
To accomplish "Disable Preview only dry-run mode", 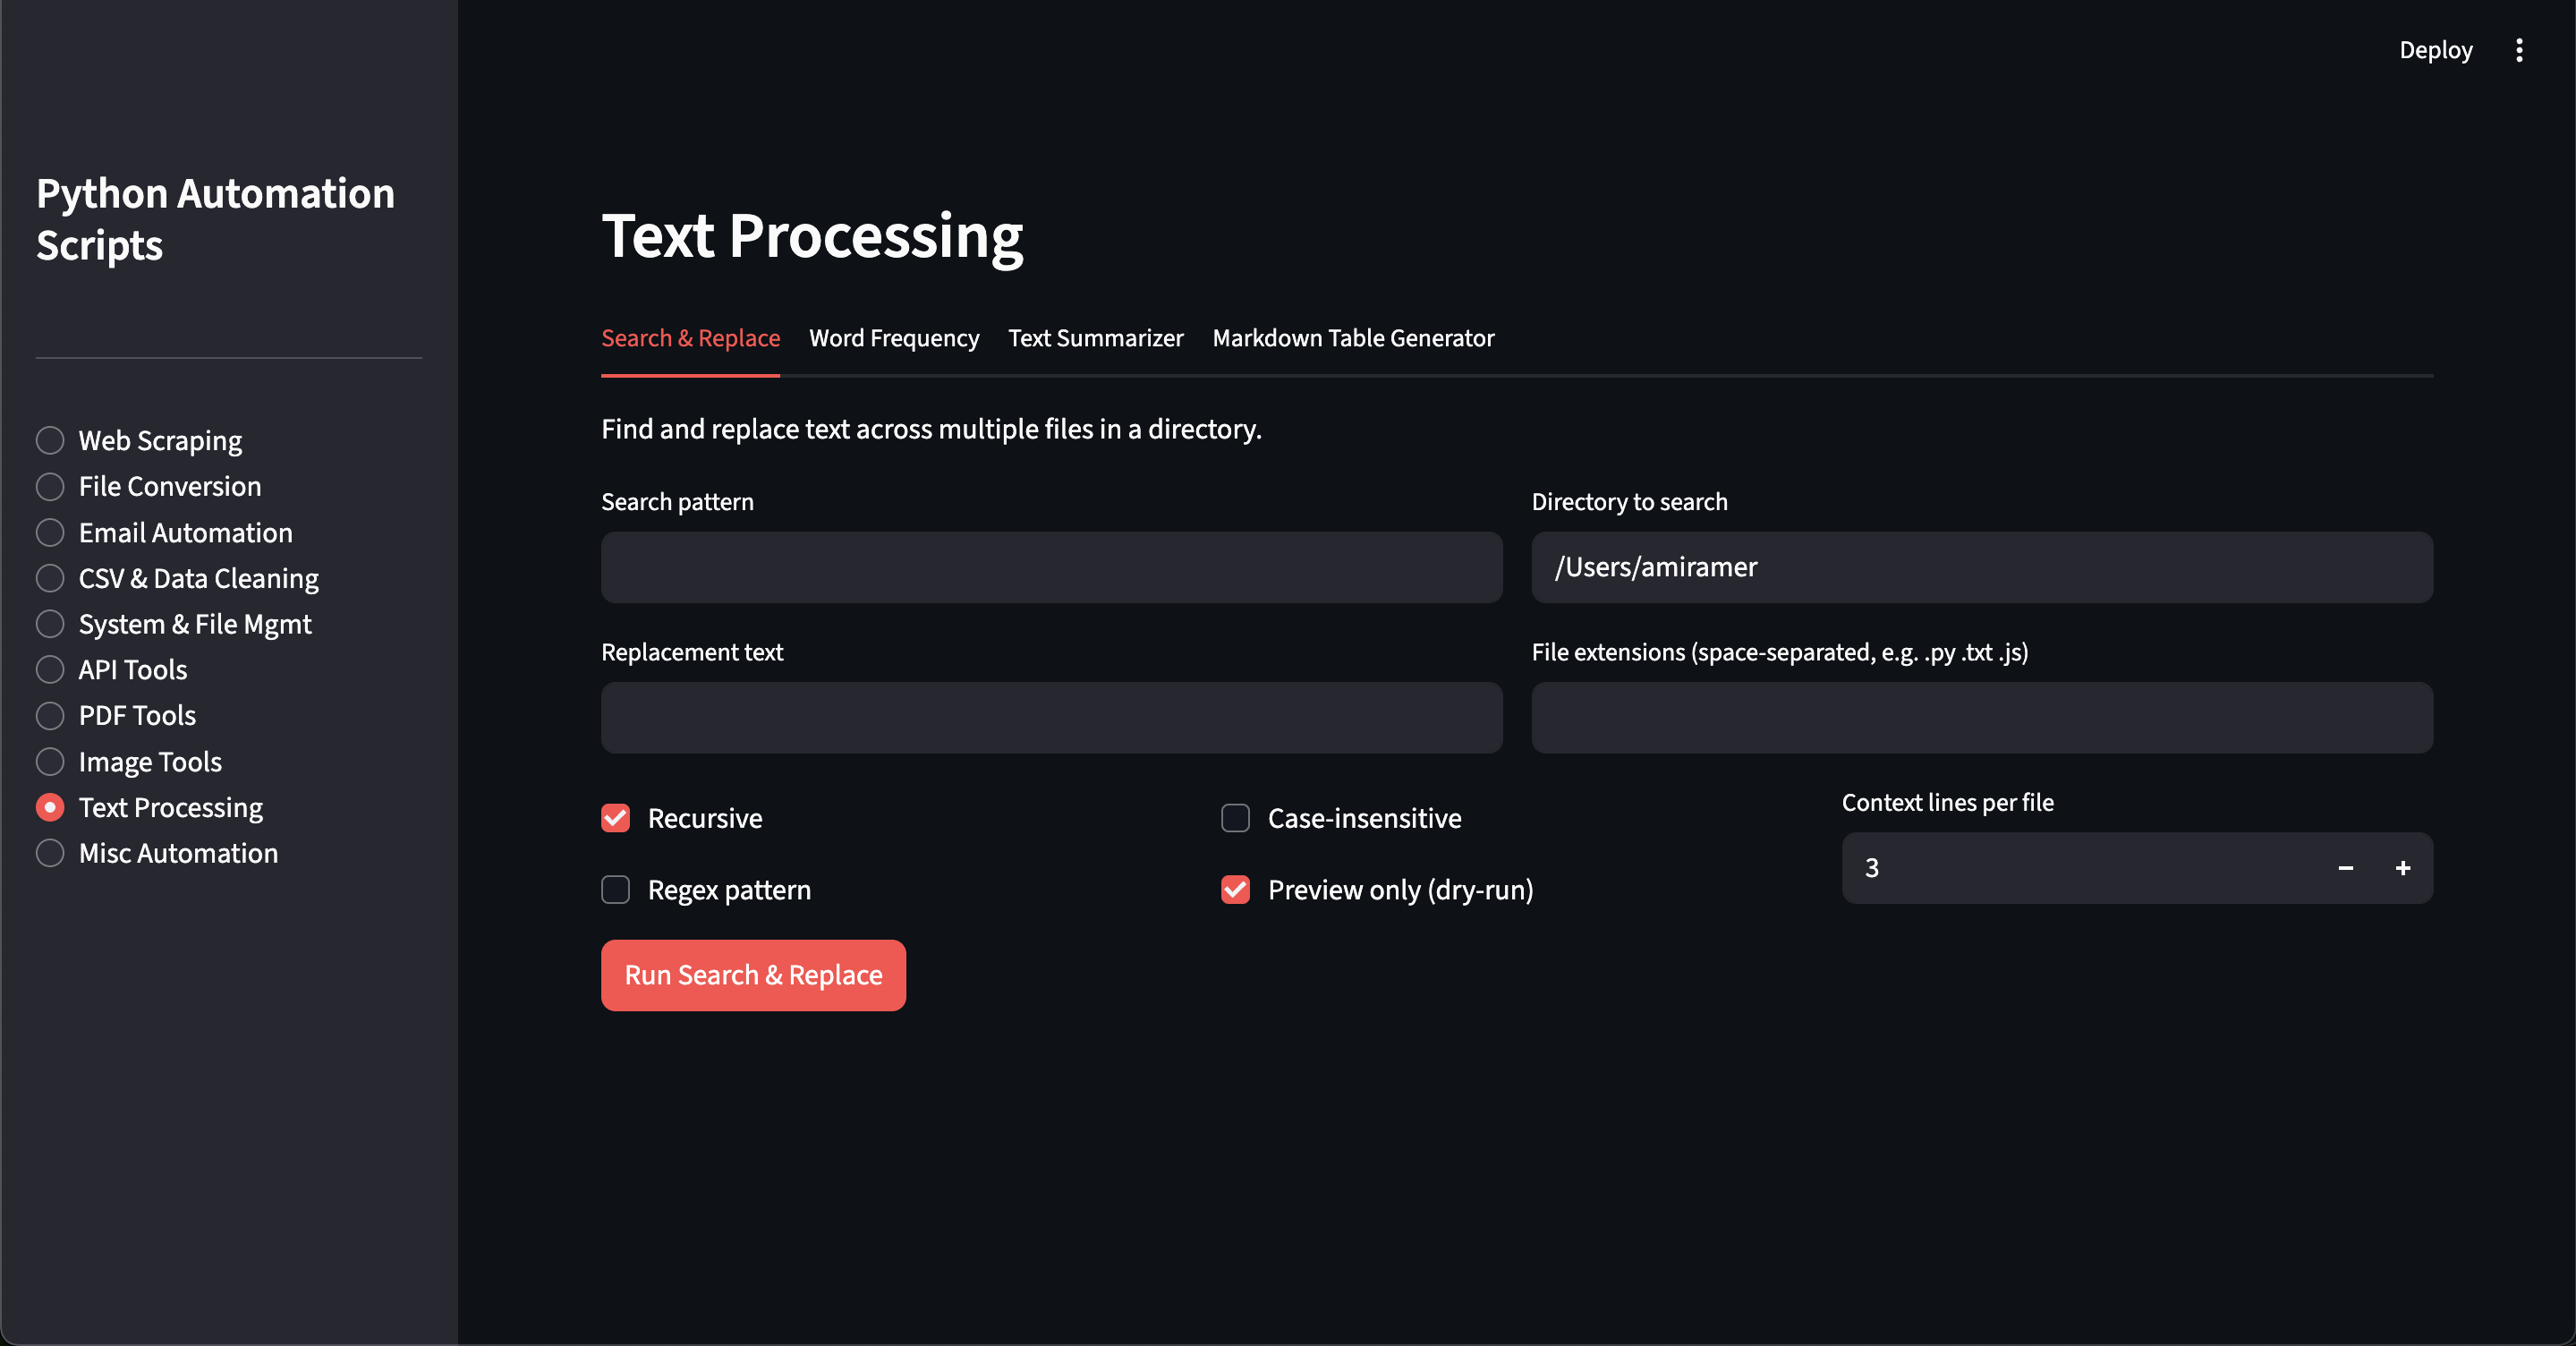I will click(1234, 890).
